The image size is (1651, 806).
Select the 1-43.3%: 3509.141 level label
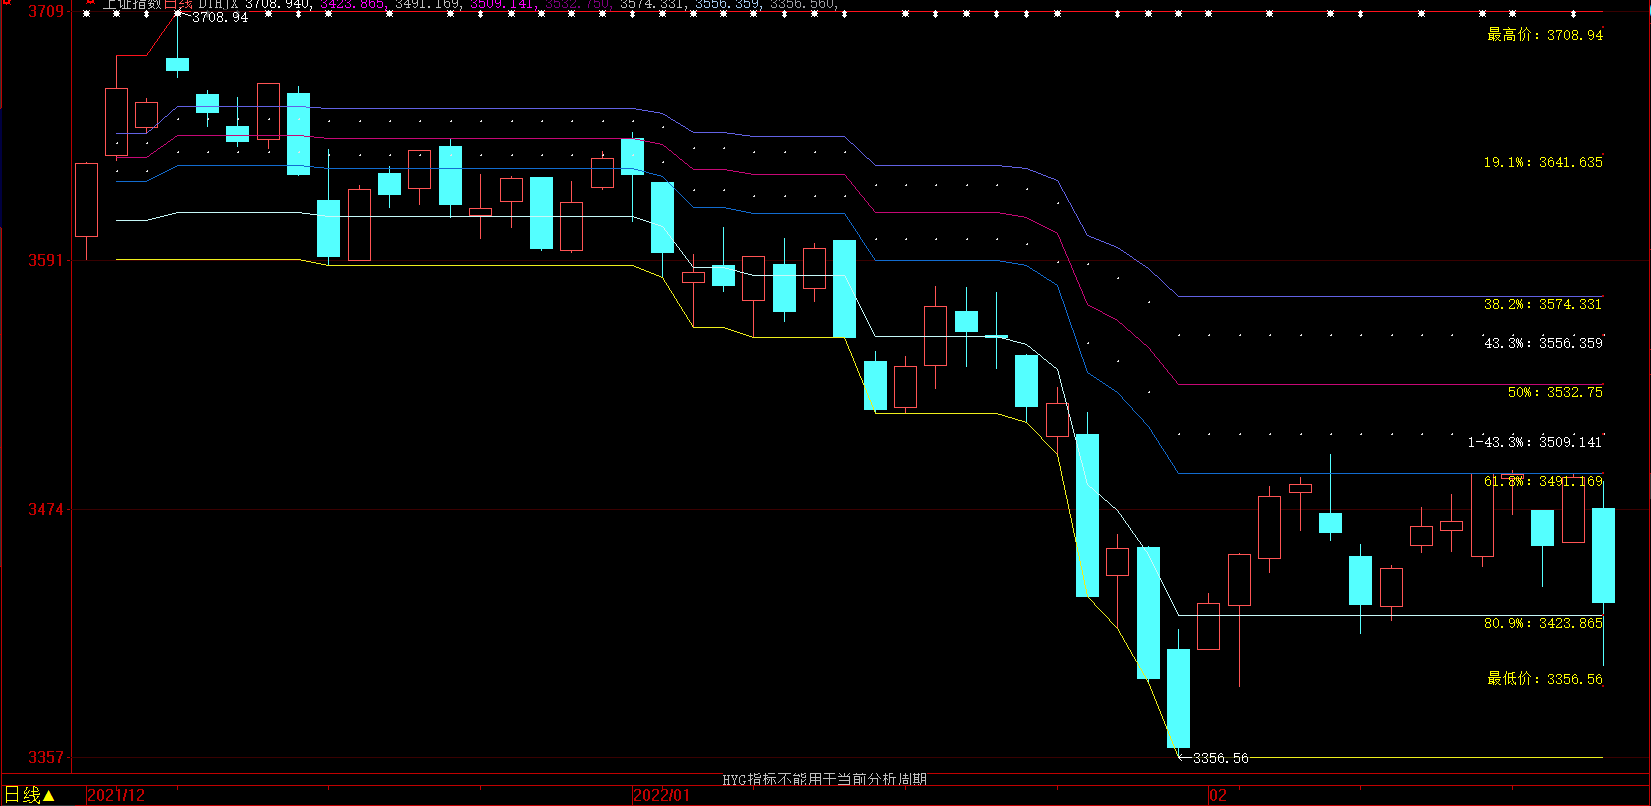point(1535,442)
